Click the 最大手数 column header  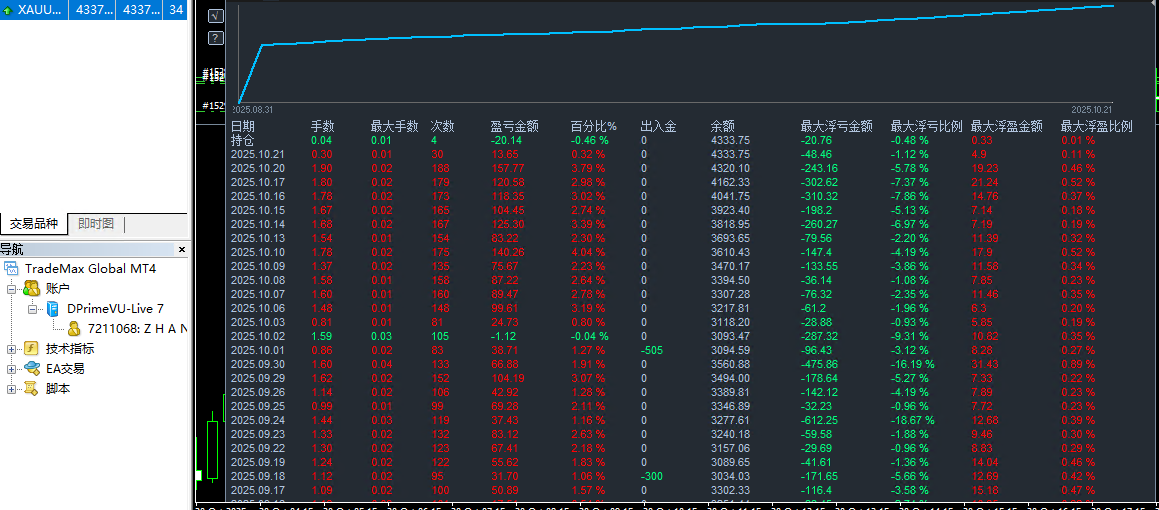pos(395,126)
